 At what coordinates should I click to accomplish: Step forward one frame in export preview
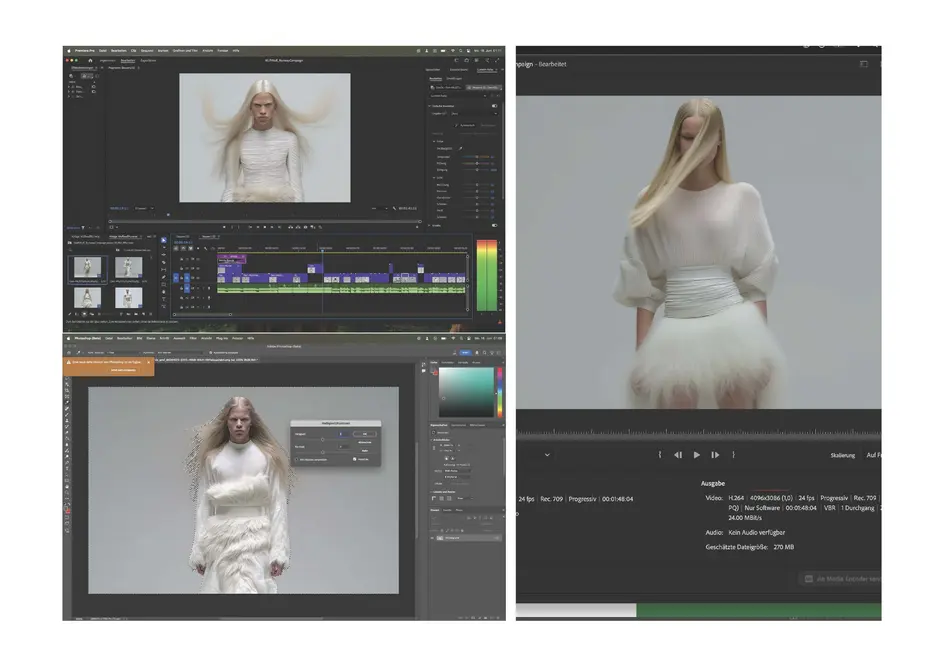click(x=714, y=454)
